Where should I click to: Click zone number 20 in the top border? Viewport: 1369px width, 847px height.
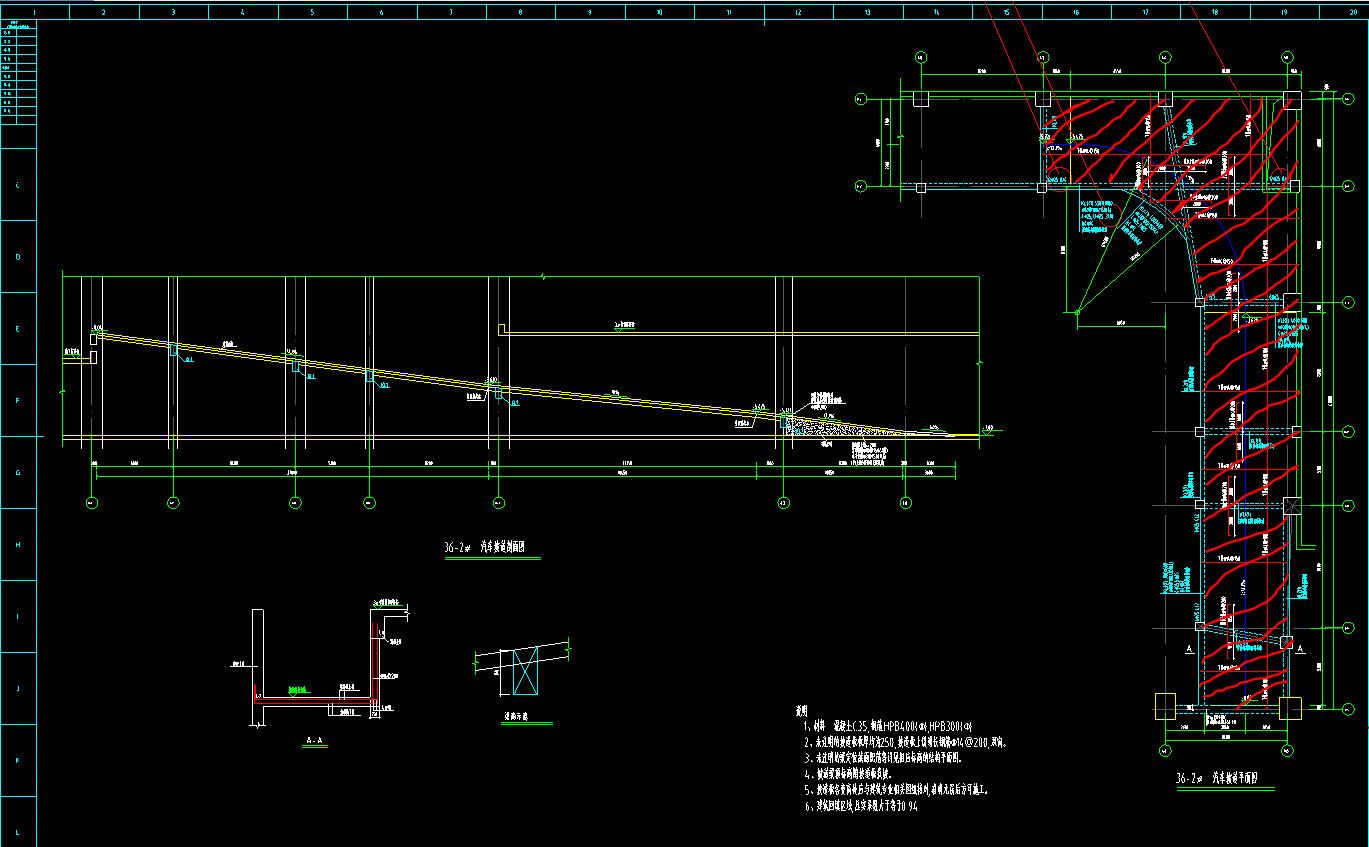click(1353, 14)
